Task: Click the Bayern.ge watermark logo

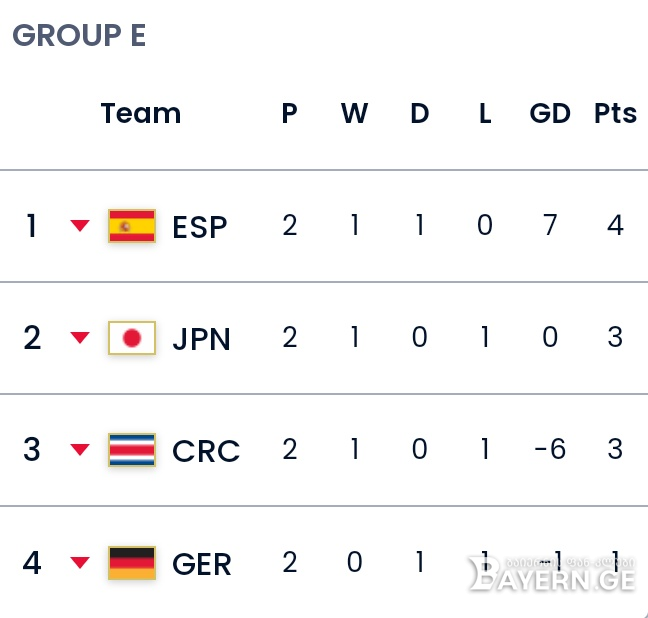Action: click(x=552, y=573)
